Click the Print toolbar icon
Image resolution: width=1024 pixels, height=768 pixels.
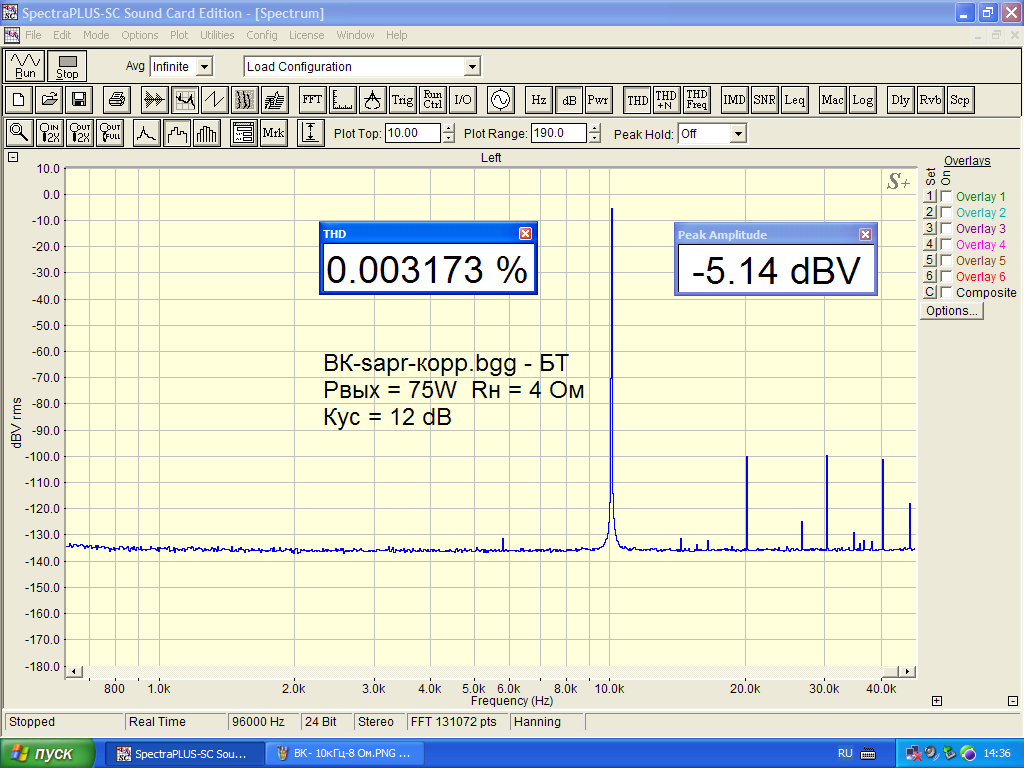point(117,100)
